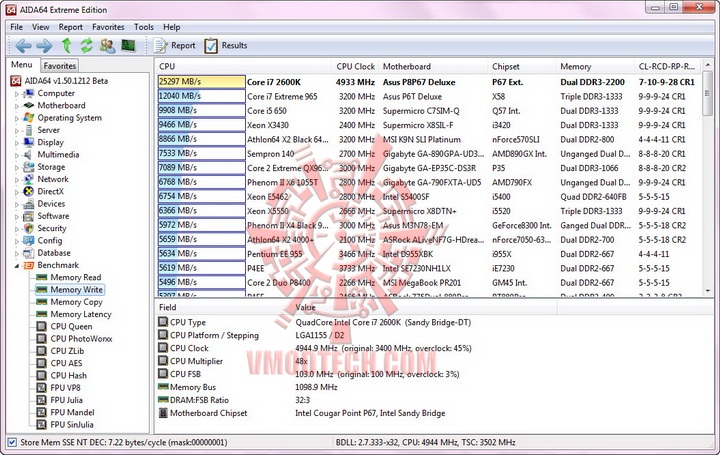Select Motherboard icon in tree

29,106
